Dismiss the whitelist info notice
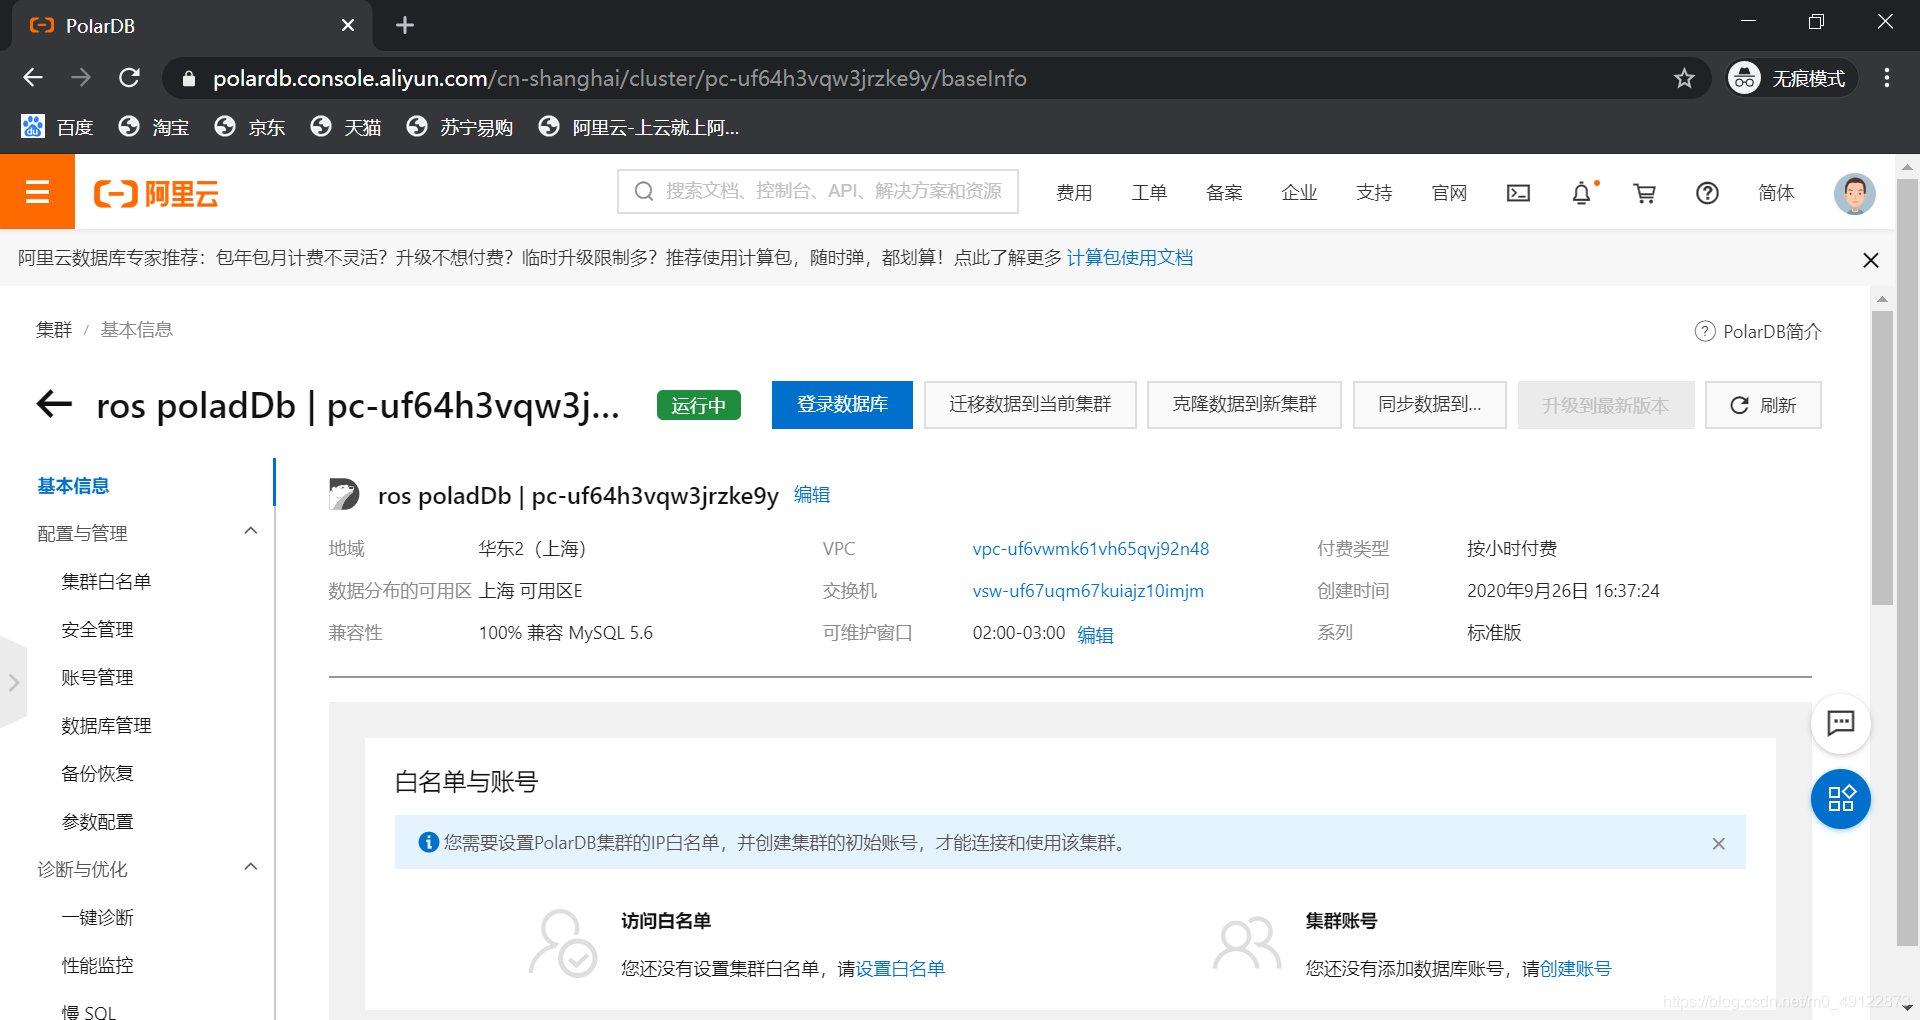 tap(1719, 843)
